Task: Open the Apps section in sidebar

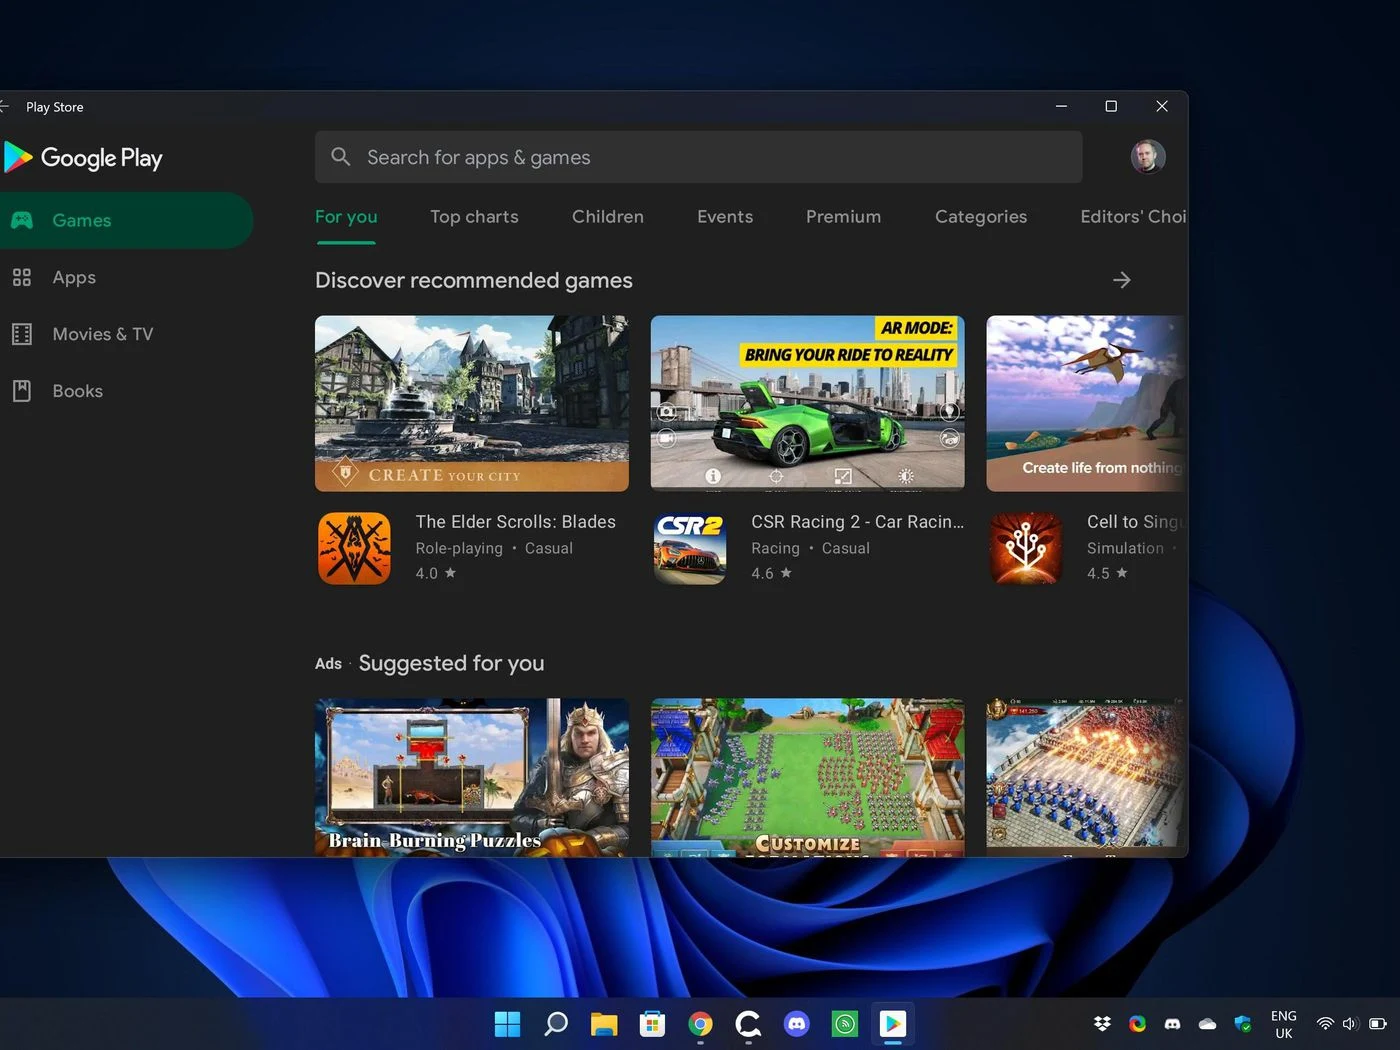Action: click(74, 277)
